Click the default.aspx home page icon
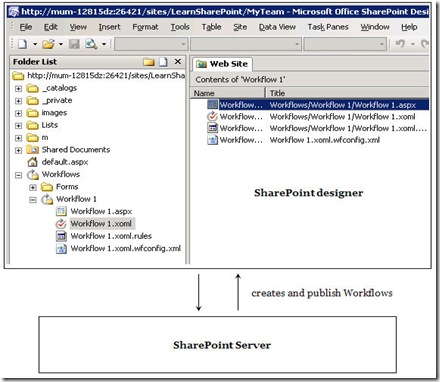The height and width of the screenshot is (382, 440). click(x=32, y=162)
